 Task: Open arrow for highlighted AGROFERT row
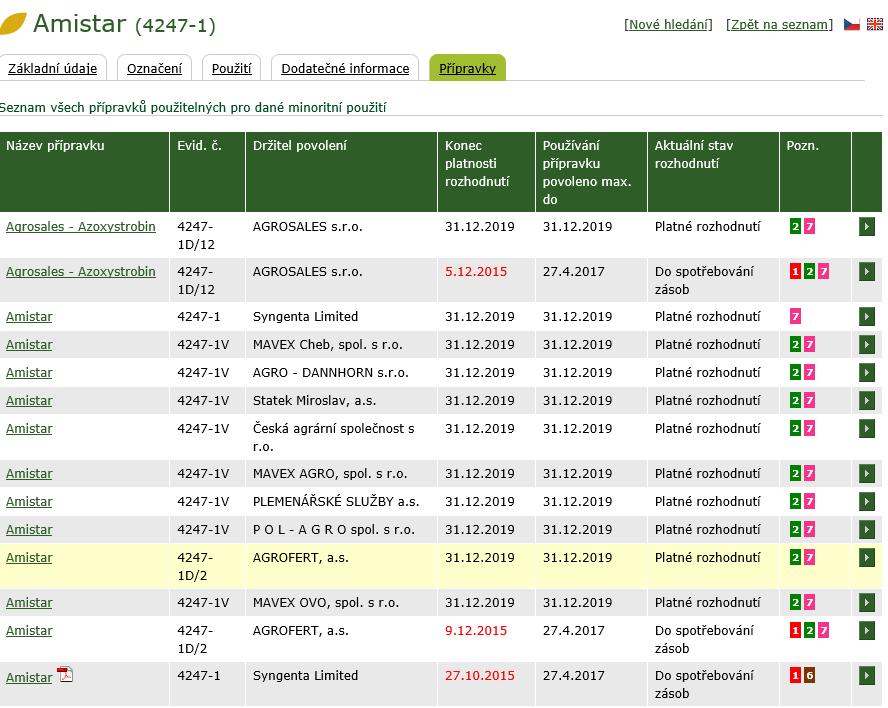866,558
